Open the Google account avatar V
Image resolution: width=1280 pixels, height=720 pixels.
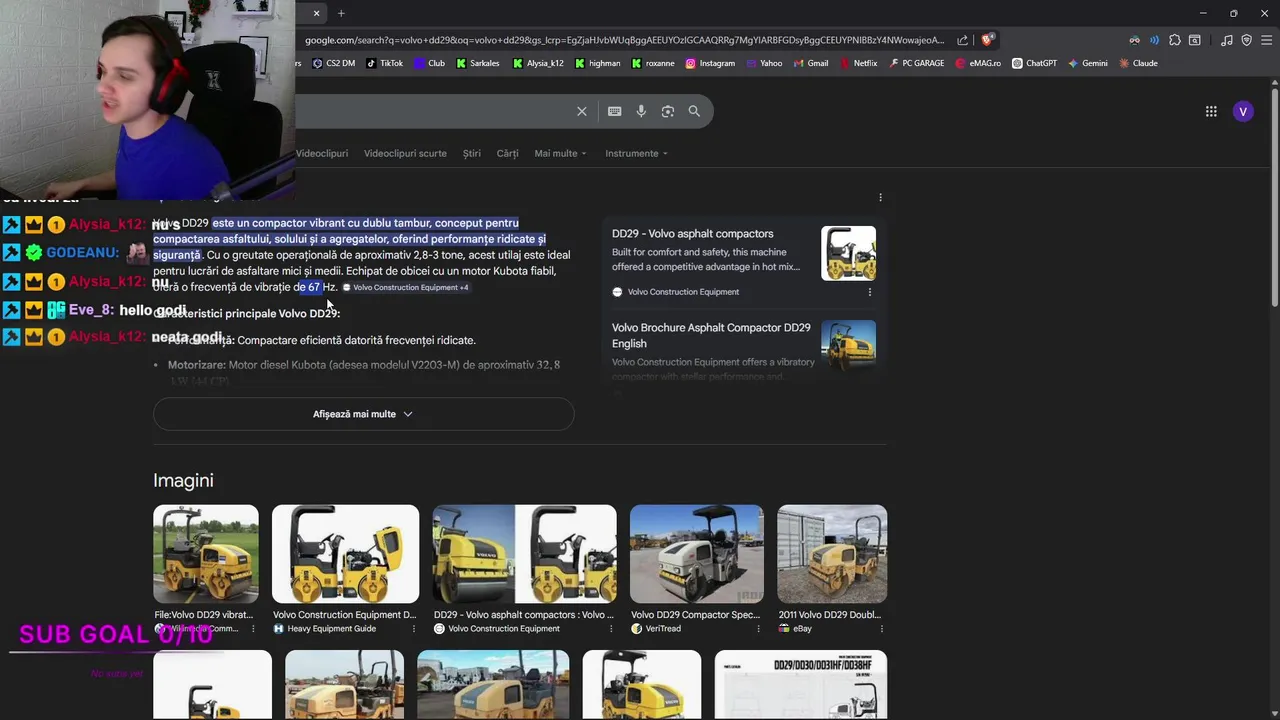pos(1243,111)
